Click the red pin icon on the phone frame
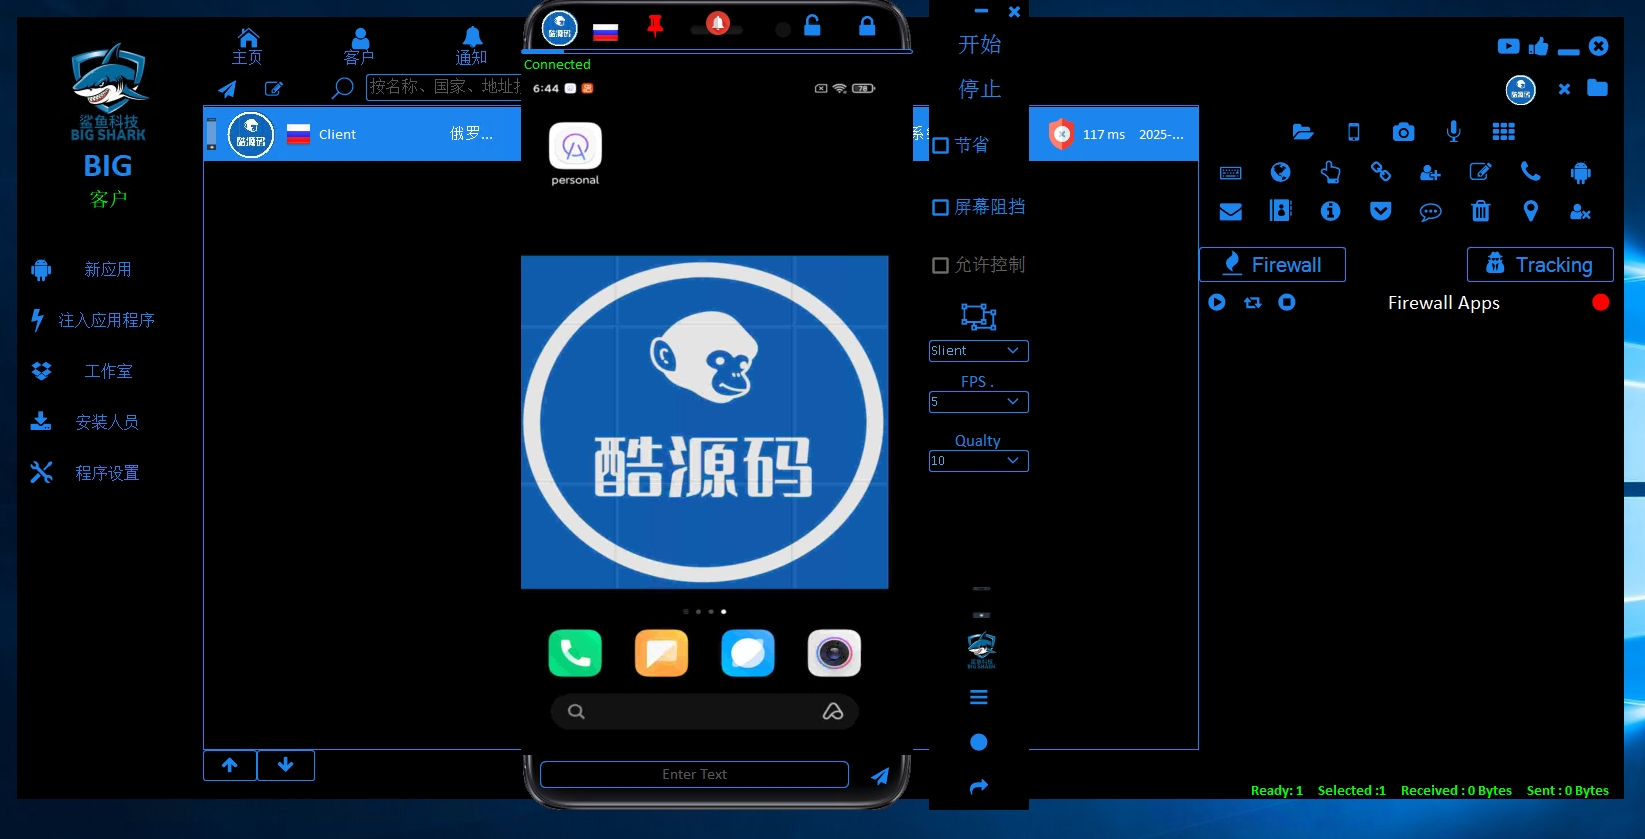 pyautogui.click(x=655, y=26)
